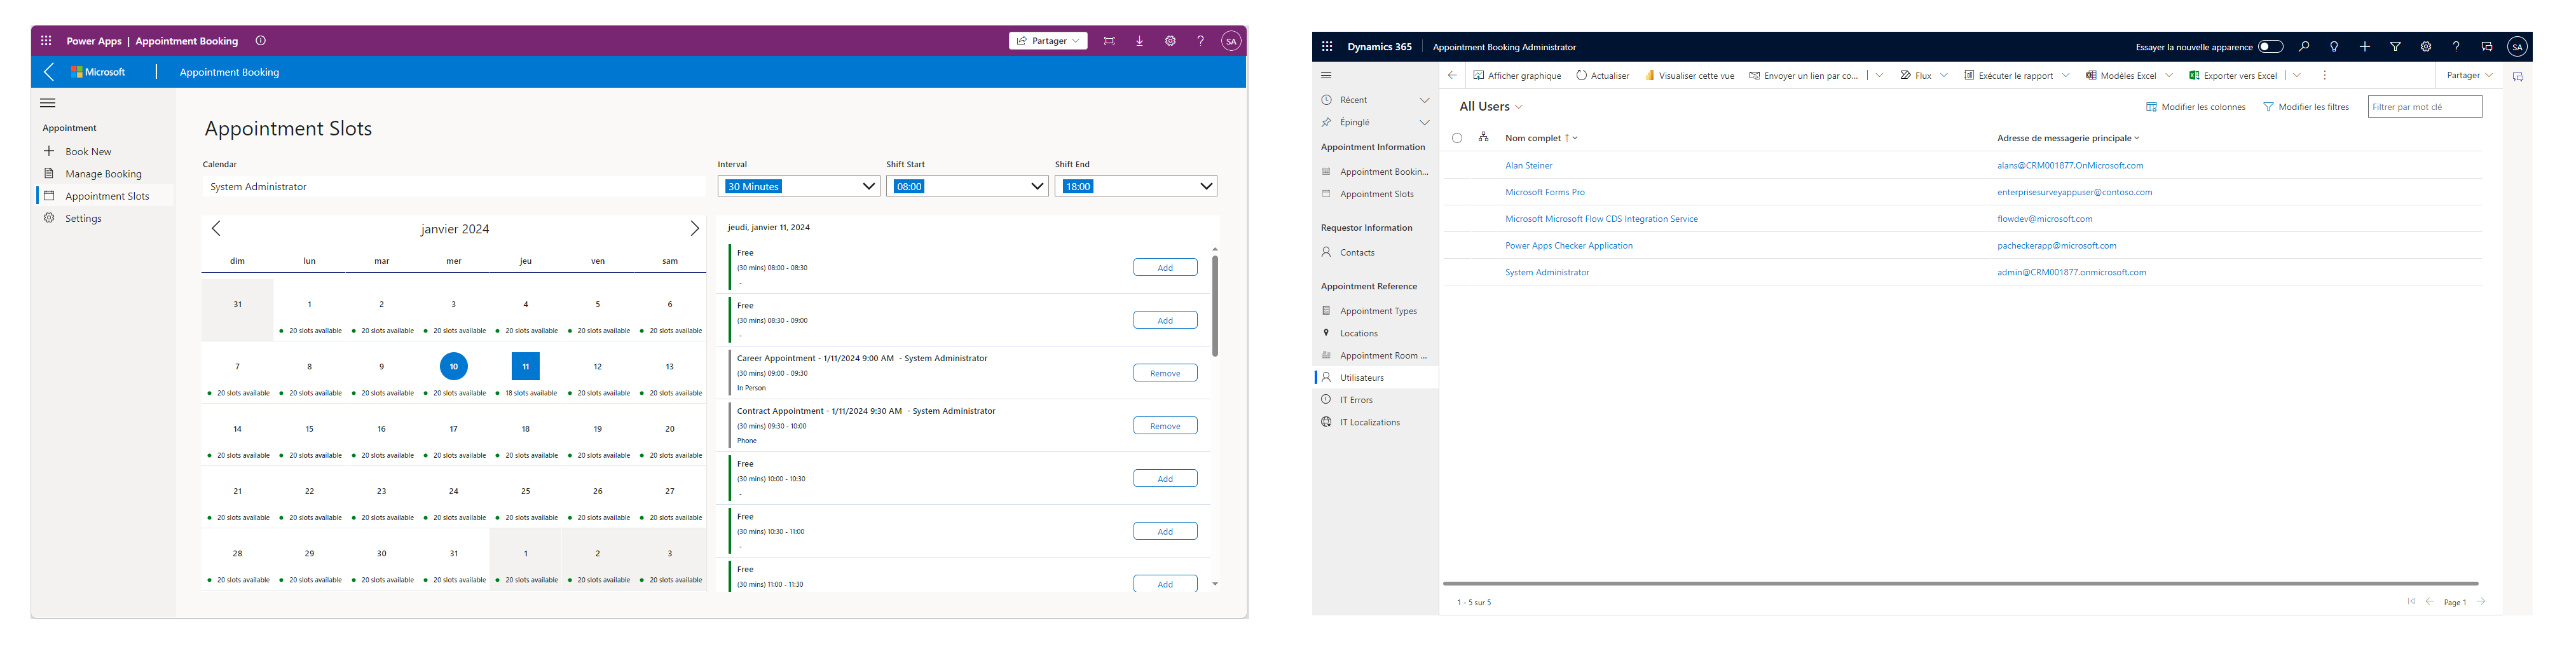This screenshot has width=2576, height=651.
Task: Click back arrow in Dynamics 365 command bar
Action: point(1453,76)
